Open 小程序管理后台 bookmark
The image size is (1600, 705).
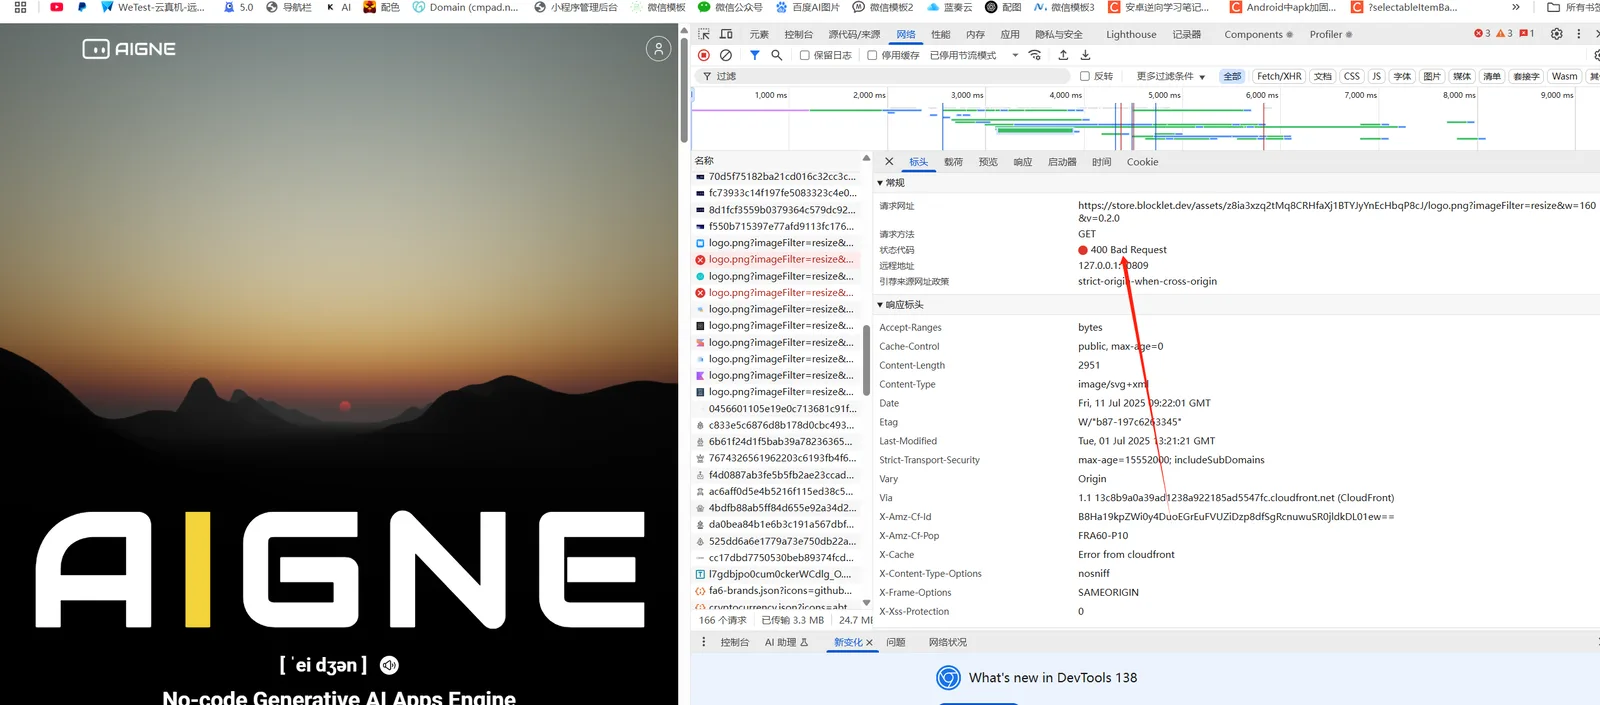coord(575,7)
